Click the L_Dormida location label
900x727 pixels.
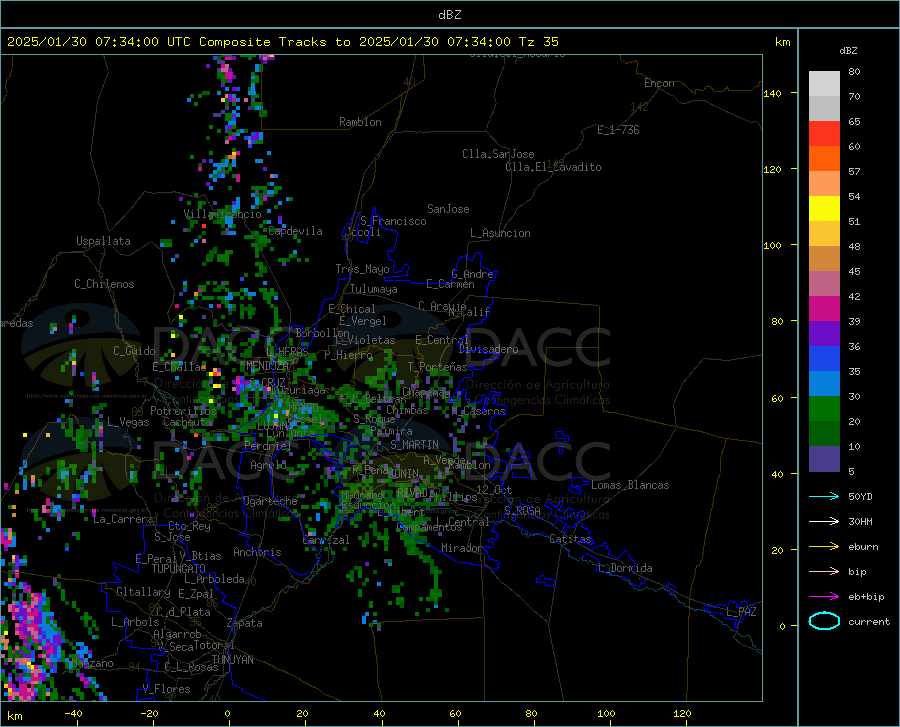pos(624,568)
